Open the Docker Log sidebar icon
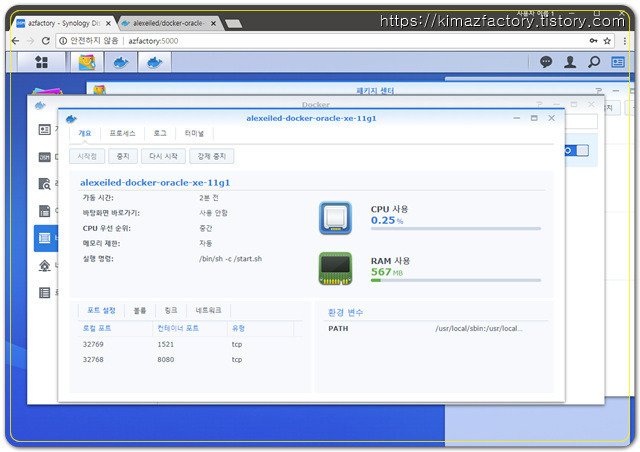The height and width of the screenshot is (452, 640). (x=44, y=293)
